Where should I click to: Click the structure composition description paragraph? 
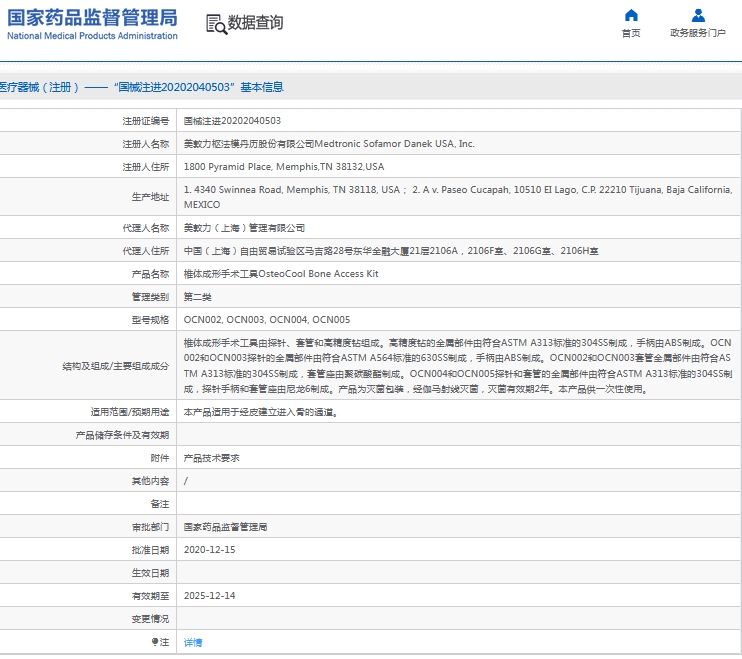[458, 366]
